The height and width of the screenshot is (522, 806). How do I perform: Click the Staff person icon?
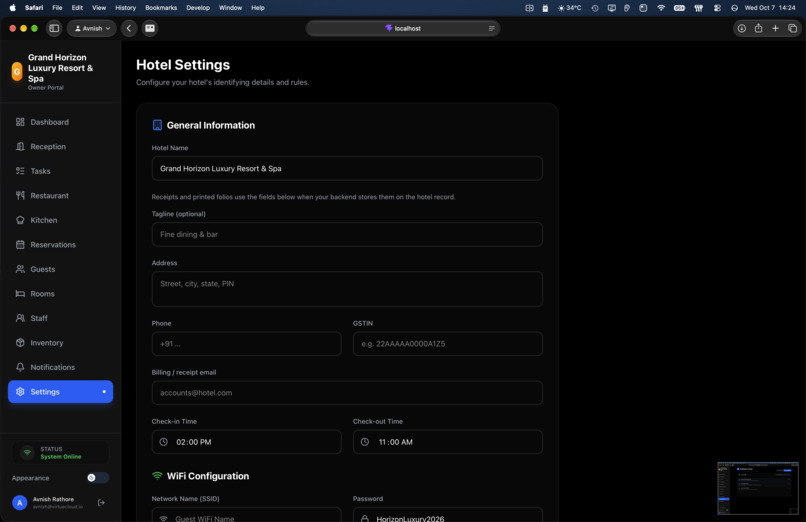pyautogui.click(x=20, y=318)
